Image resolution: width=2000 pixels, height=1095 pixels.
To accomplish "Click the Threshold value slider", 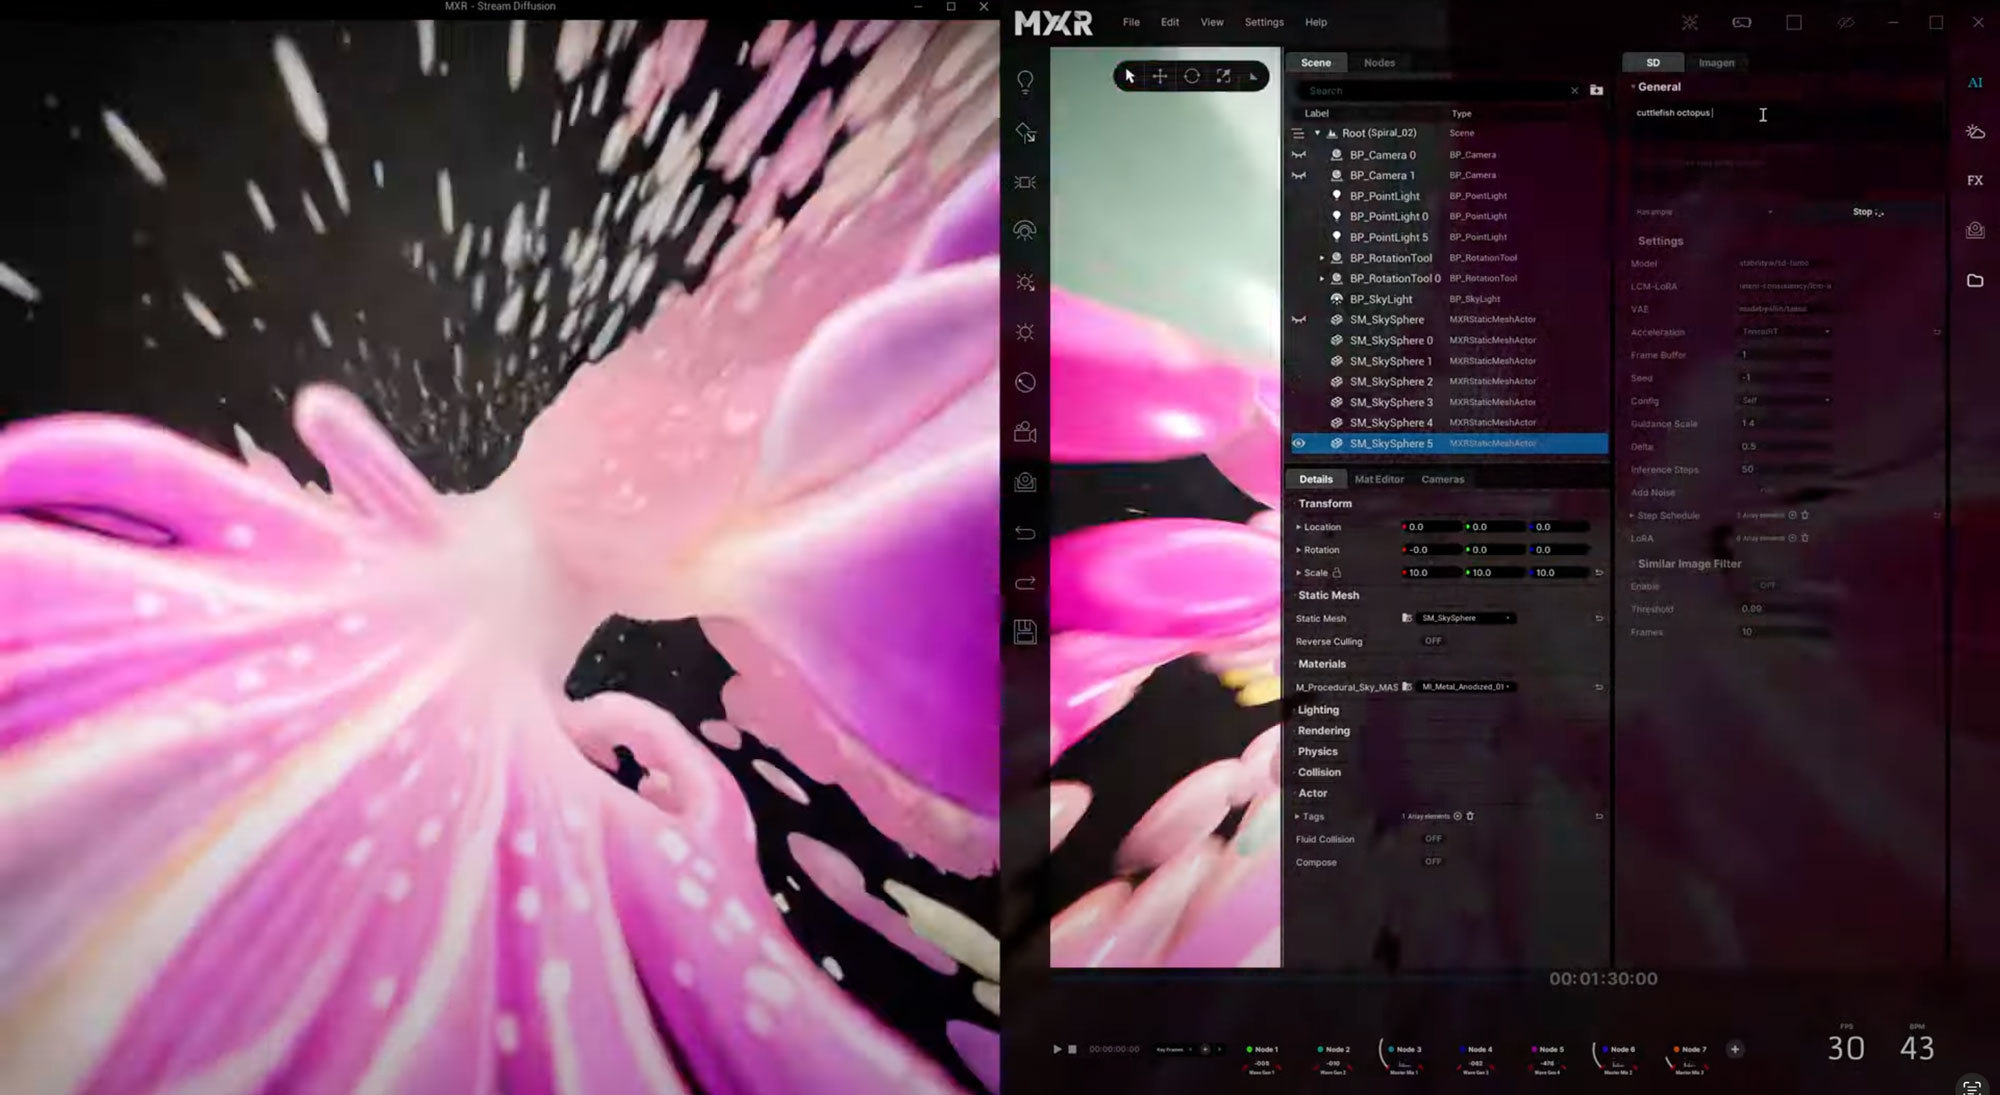I will pyautogui.click(x=1786, y=609).
